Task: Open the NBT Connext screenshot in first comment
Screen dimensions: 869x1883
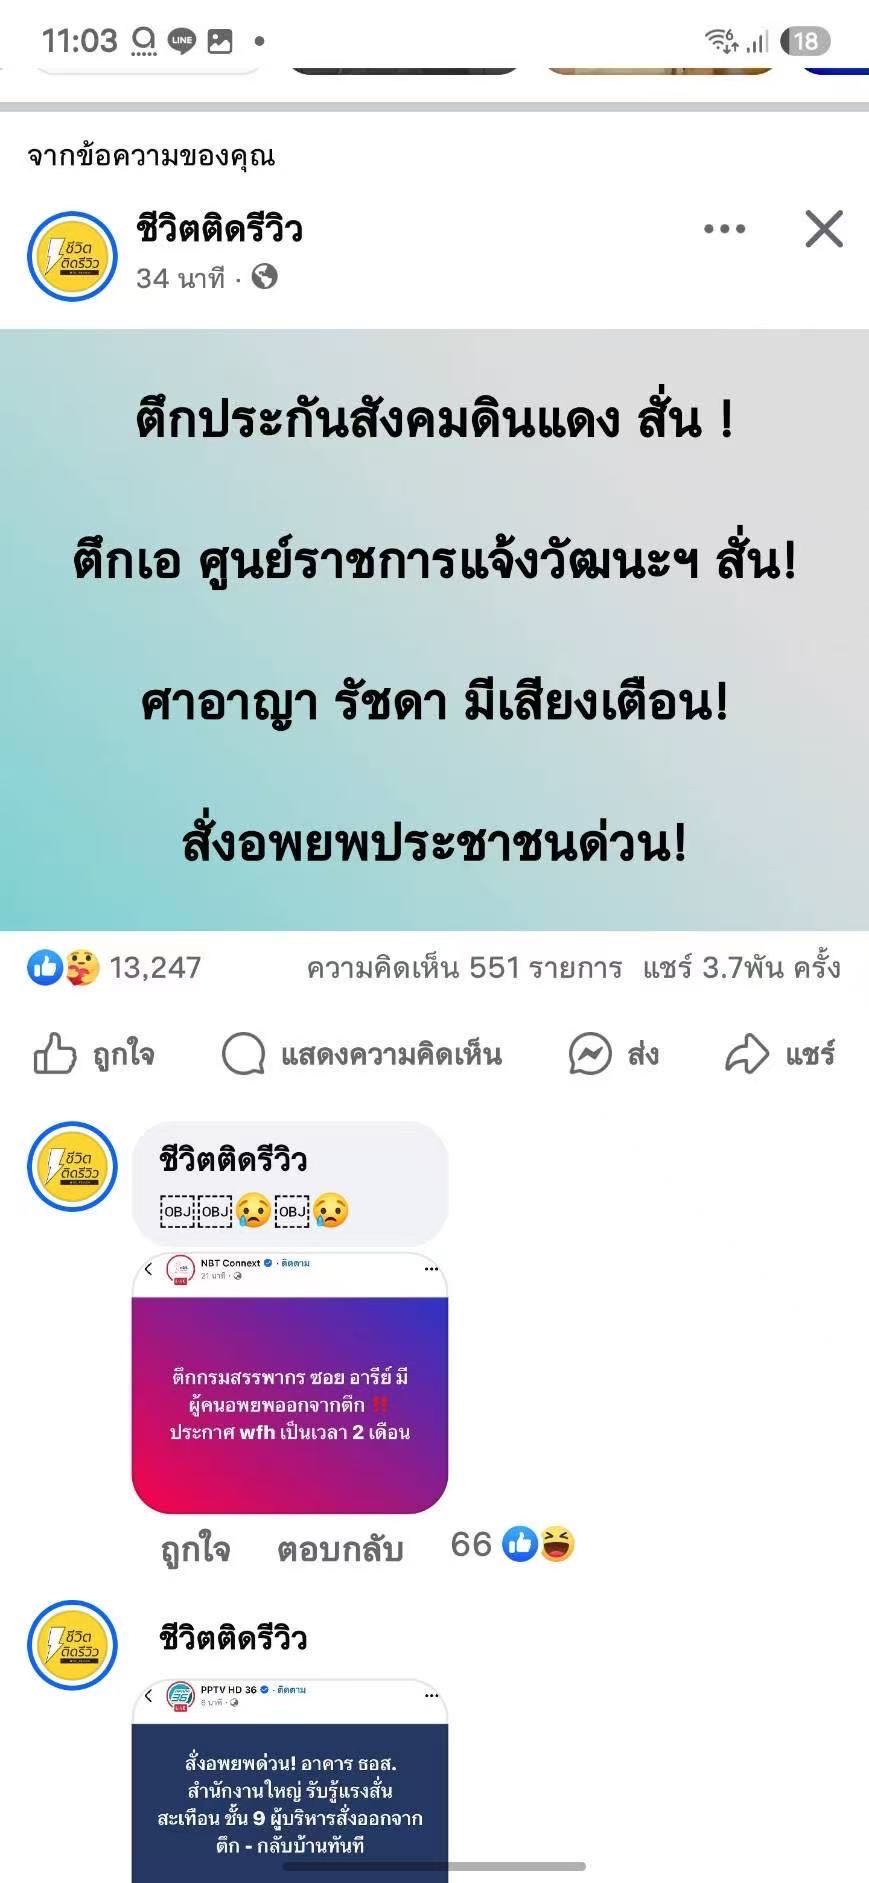Action: coord(290,1383)
